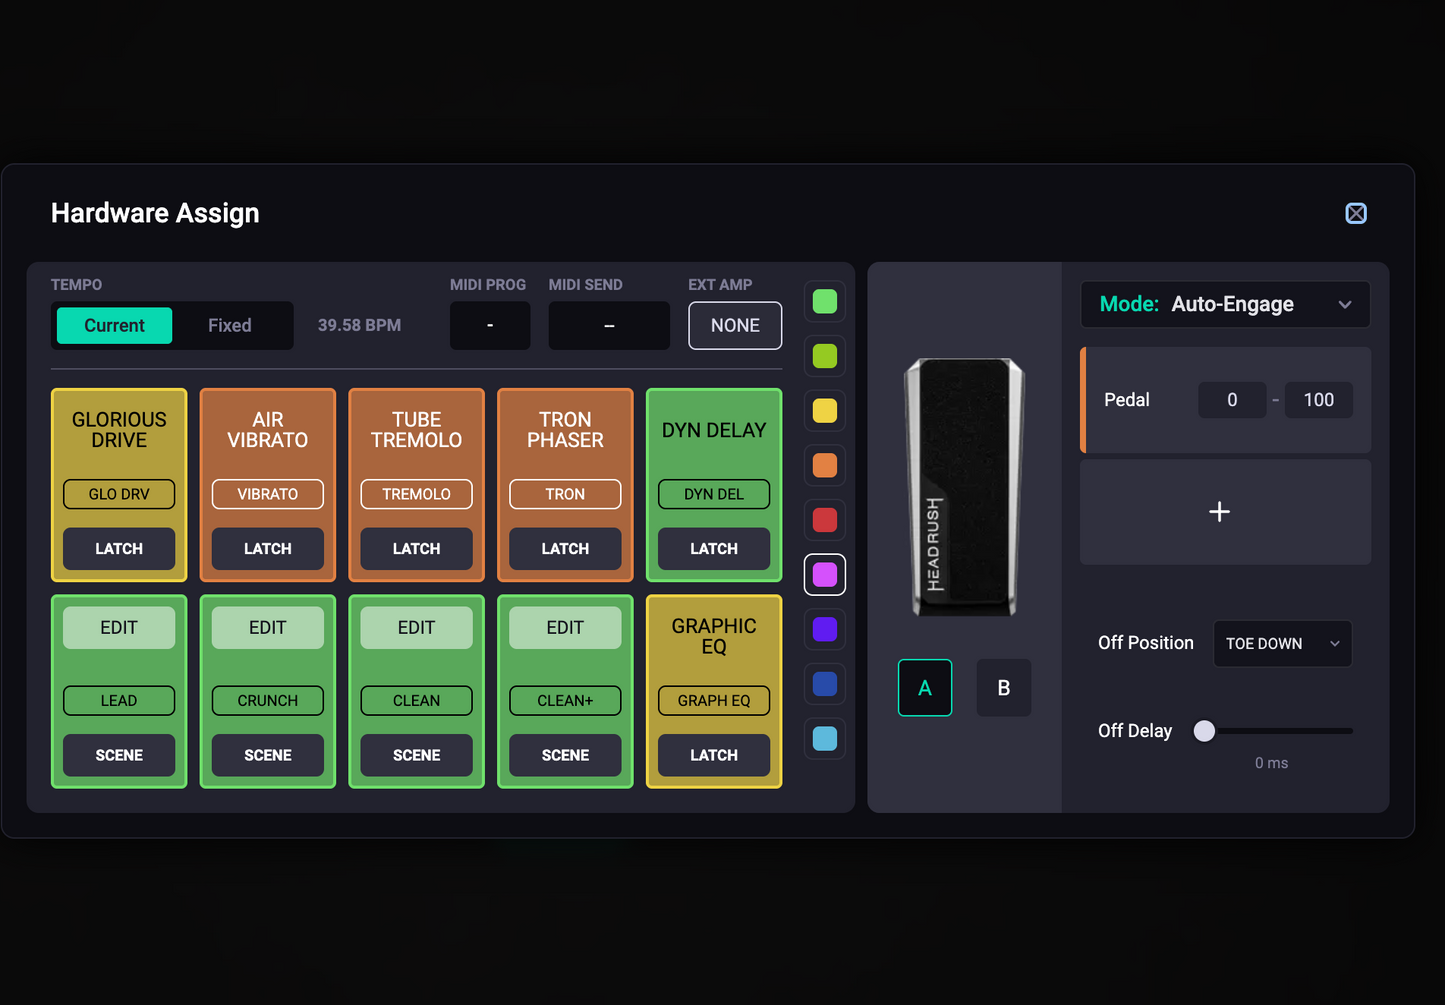Click EDIT on the CRUNCH scene

(268, 628)
